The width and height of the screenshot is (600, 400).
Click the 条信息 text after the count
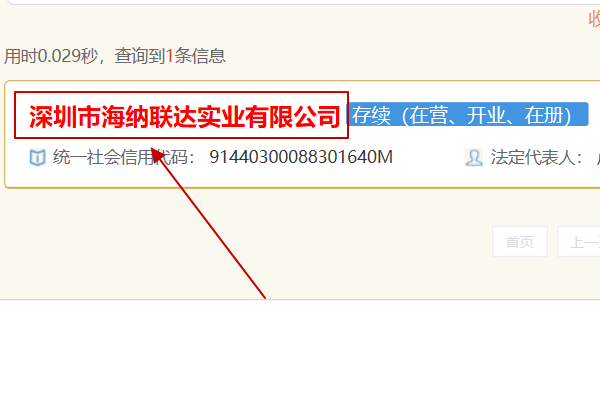[x=200, y=56]
